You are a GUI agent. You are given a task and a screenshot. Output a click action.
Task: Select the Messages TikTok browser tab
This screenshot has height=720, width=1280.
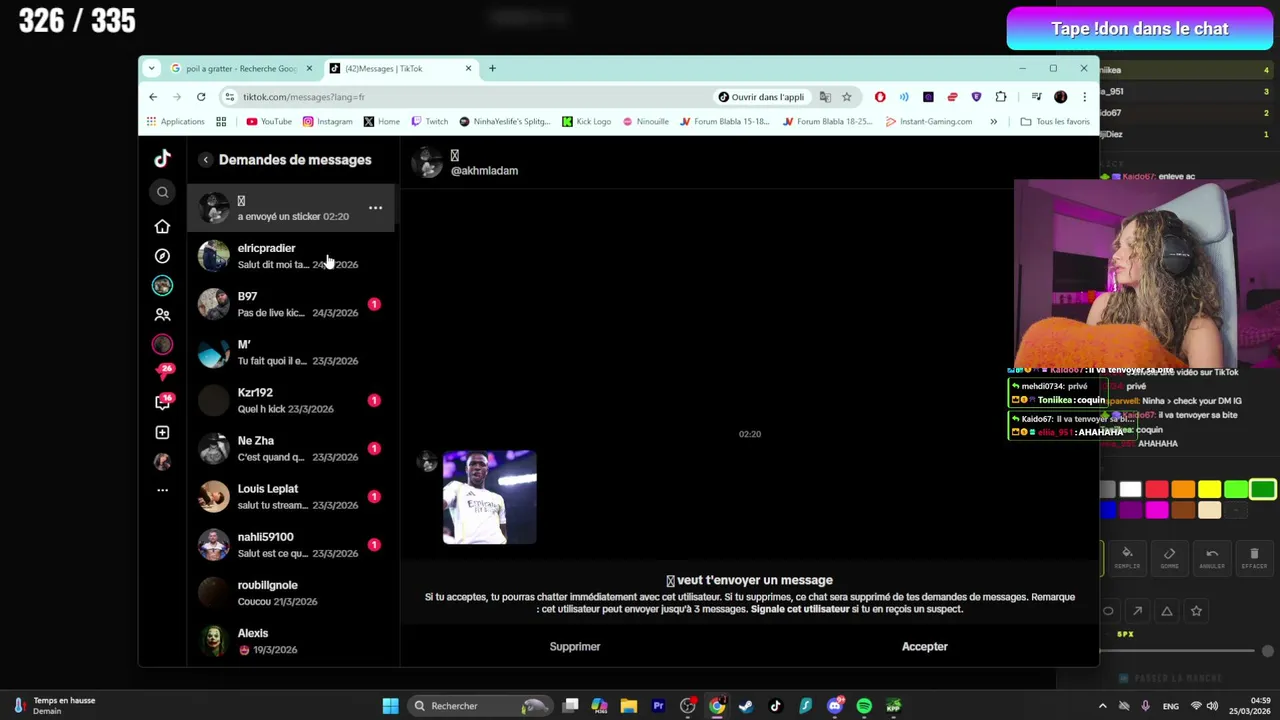point(400,68)
